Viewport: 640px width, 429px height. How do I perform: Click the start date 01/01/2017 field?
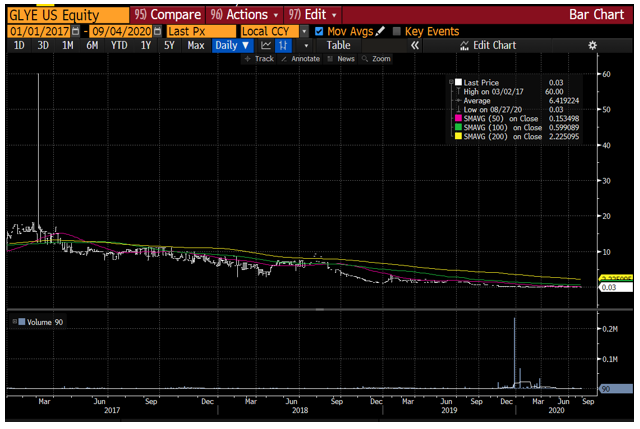pos(39,31)
